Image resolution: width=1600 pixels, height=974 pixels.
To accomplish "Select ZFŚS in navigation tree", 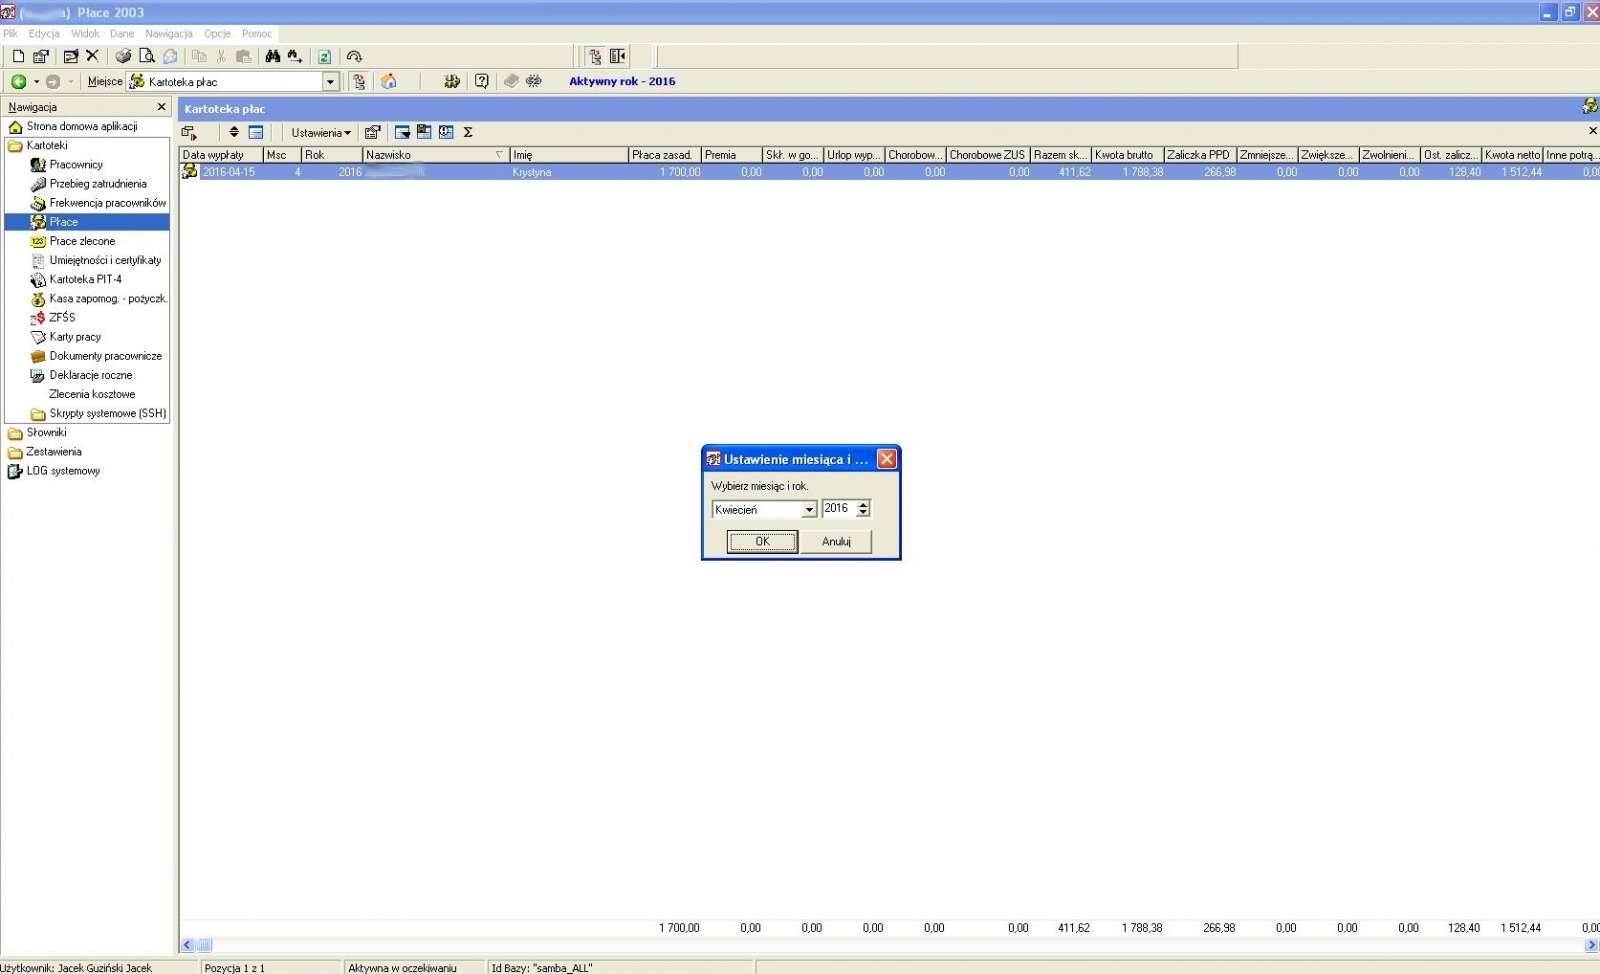I will (62, 318).
